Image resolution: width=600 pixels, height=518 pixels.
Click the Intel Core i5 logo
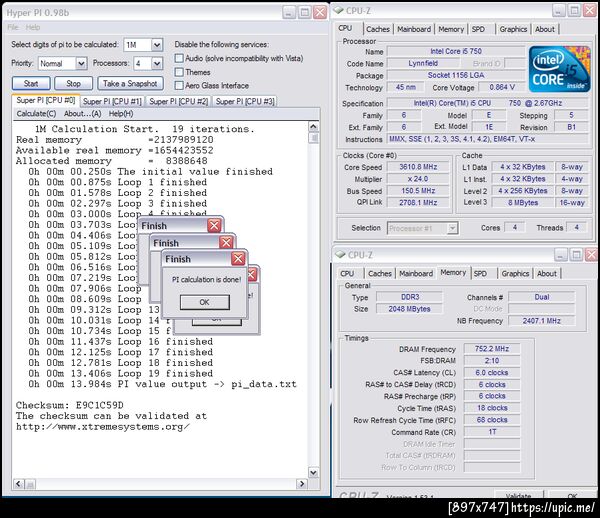[559, 68]
